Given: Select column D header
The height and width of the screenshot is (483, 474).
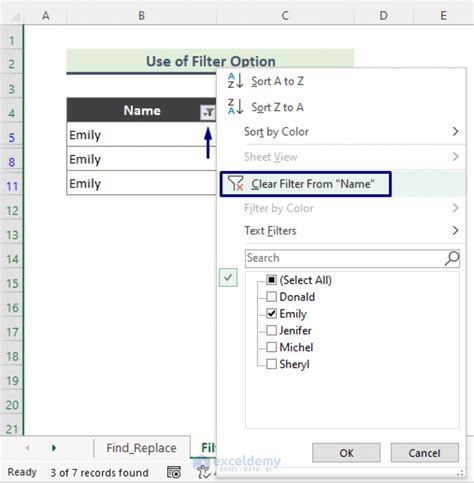Looking at the screenshot, I should point(384,15).
